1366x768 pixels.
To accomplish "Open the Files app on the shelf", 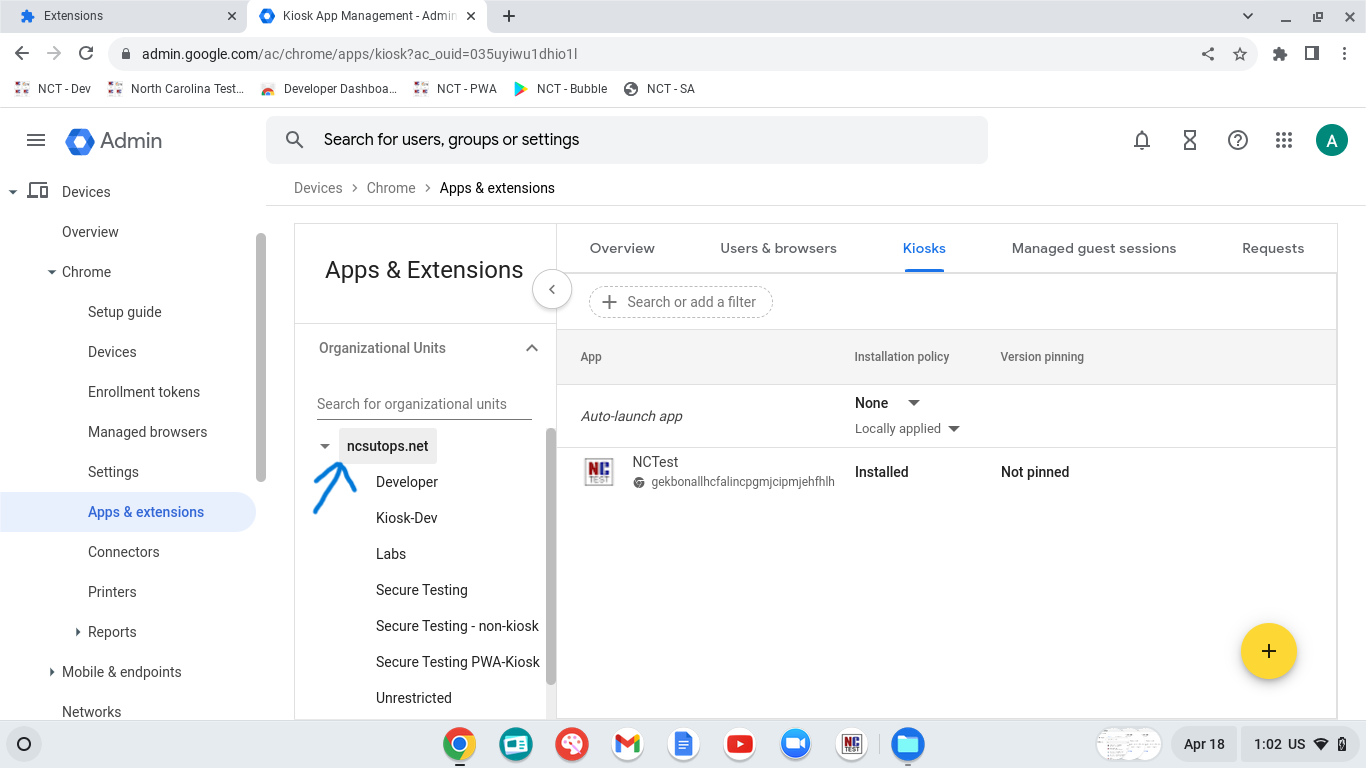I will [908, 744].
